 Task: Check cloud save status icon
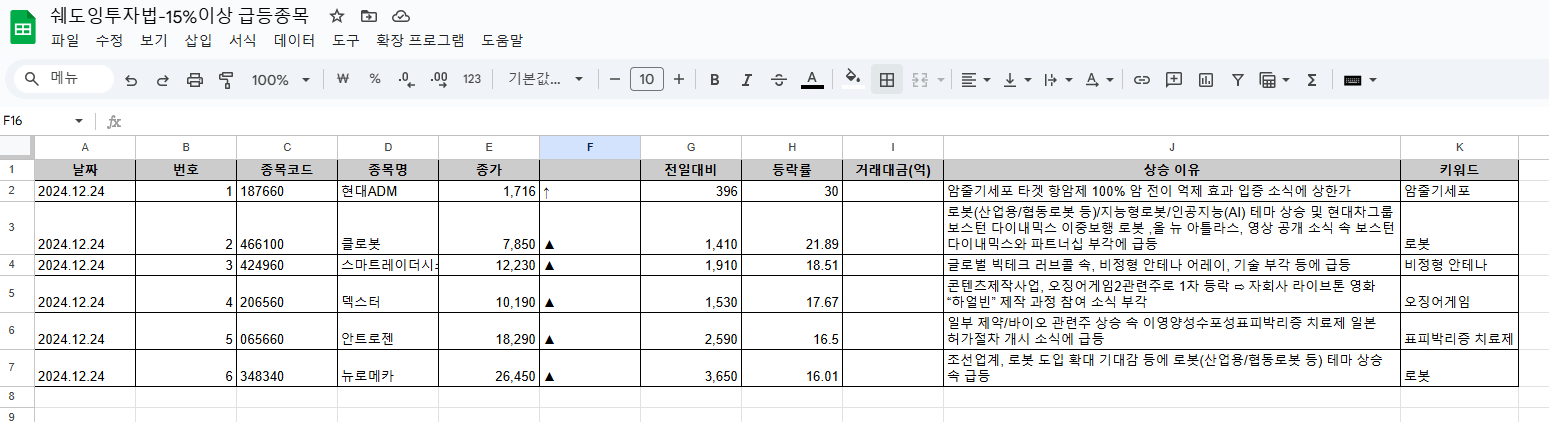pyautogui.click(x=401, y=16)
